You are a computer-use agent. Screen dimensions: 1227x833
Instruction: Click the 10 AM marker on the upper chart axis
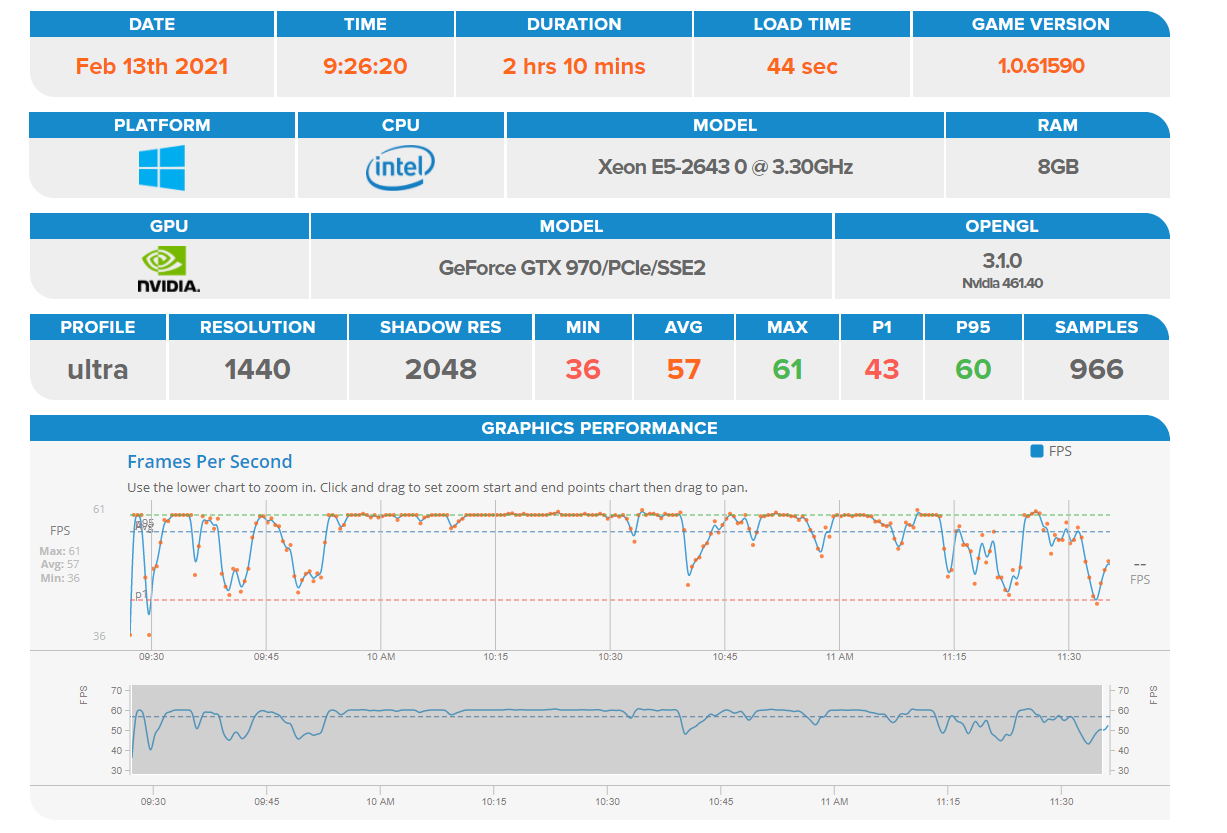380,657
